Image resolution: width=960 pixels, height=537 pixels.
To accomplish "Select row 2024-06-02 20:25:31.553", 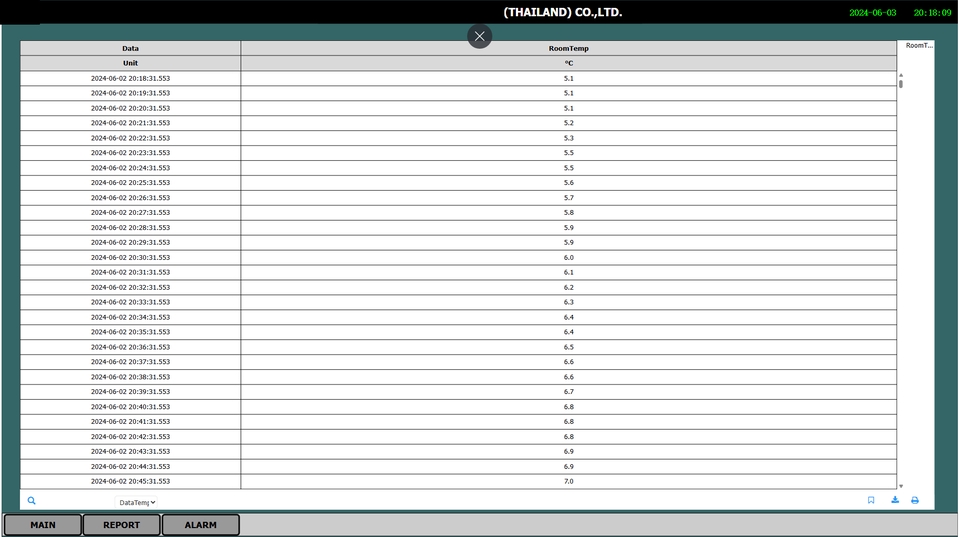I will coord(459,182).
